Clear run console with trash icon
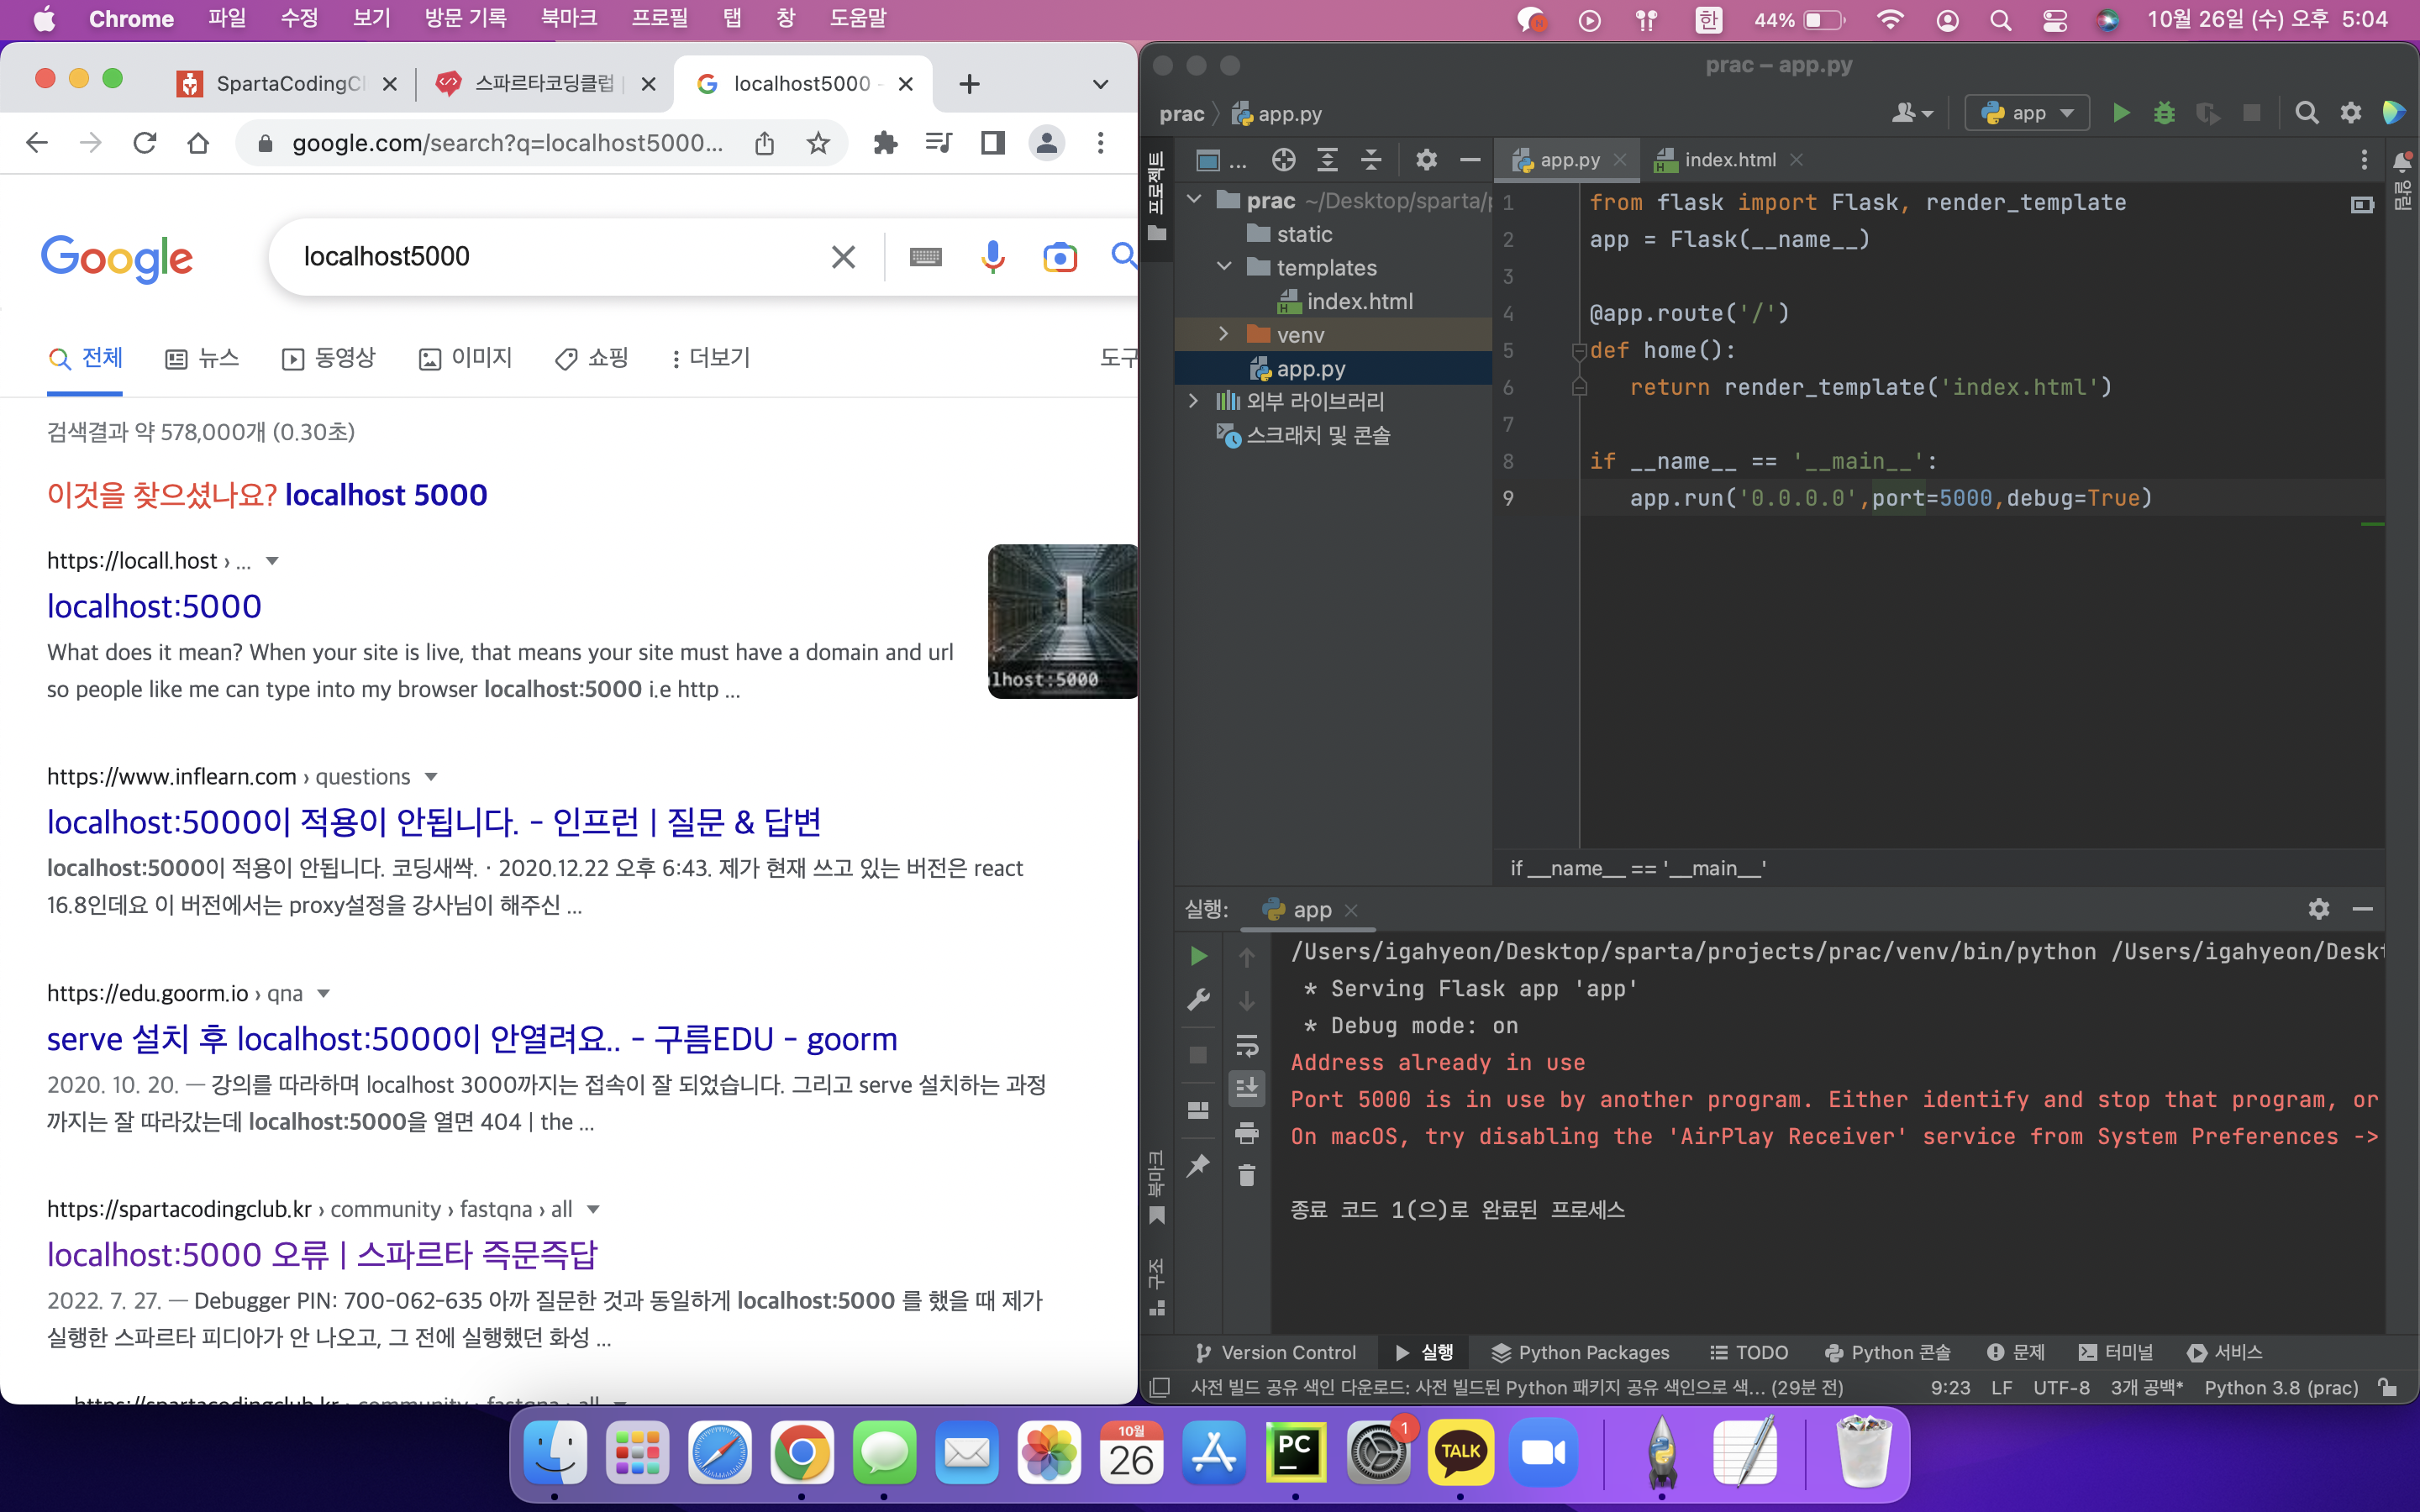2420x1512 pixels. [x=1247, y=1175]
